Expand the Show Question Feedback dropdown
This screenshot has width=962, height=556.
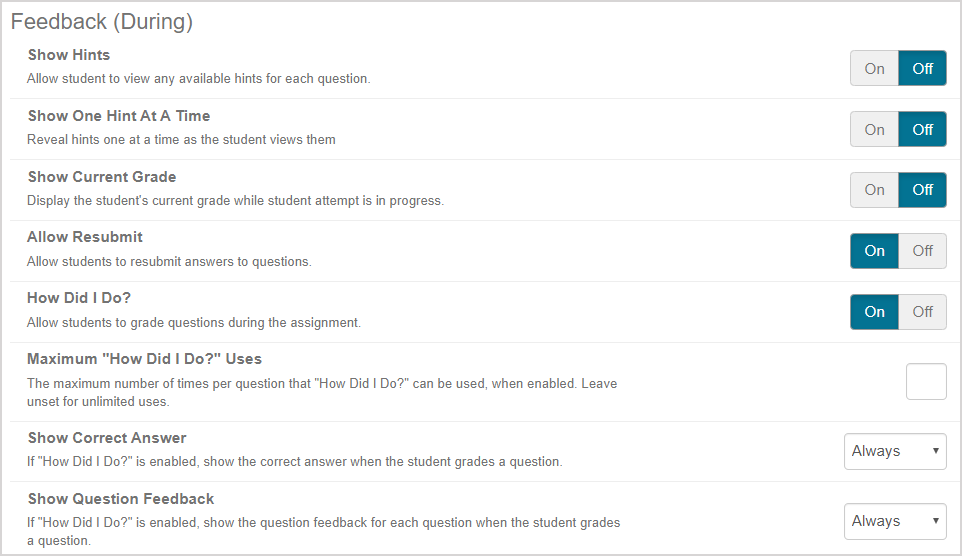click(x=895, y=521)
